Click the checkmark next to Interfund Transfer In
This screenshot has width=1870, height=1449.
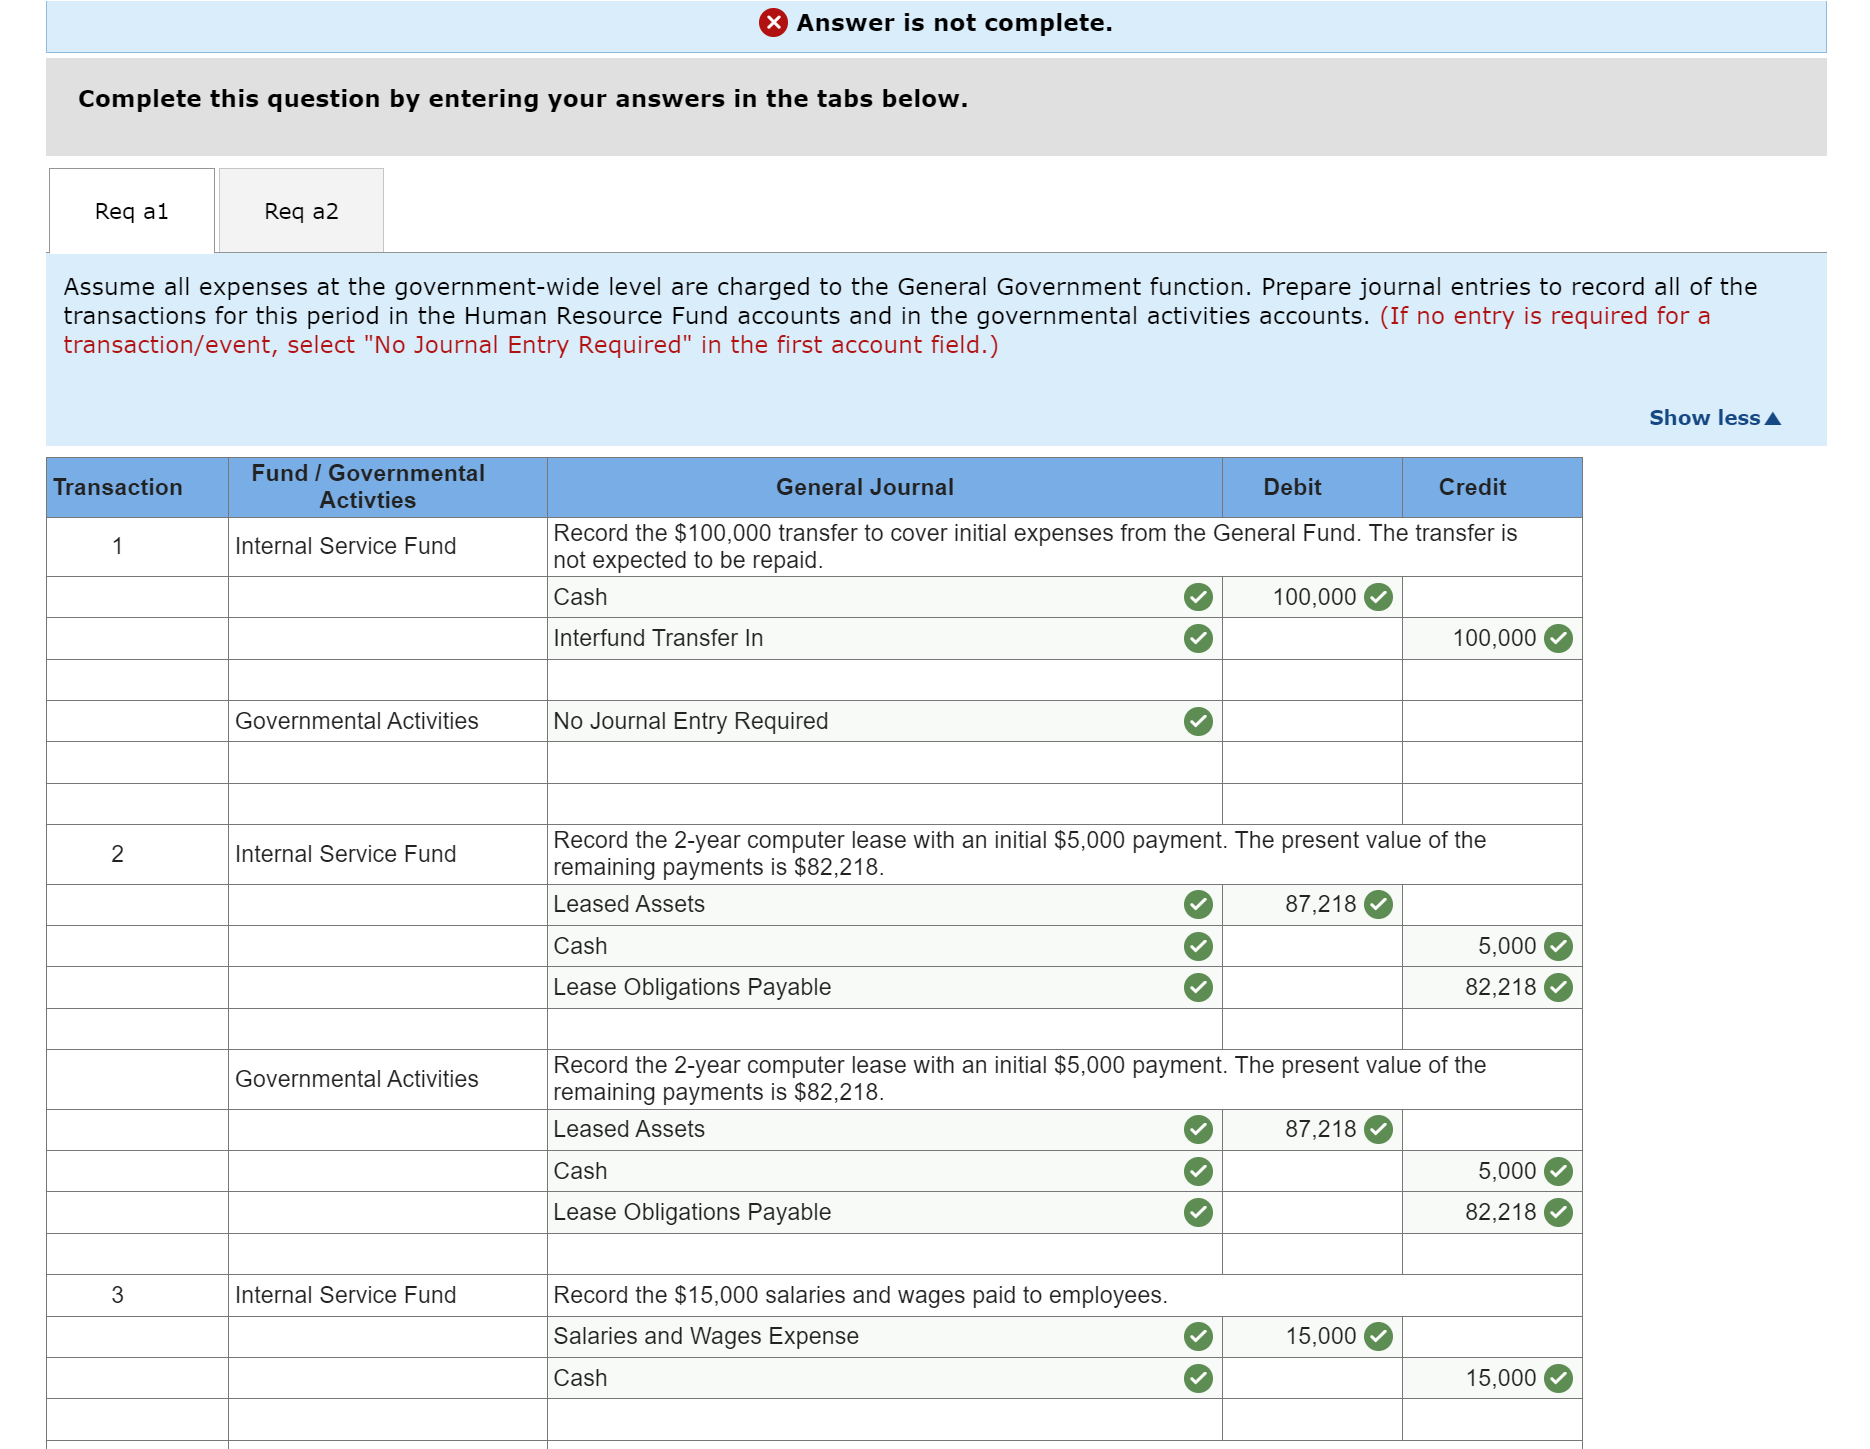click(x=1197, y=637)
